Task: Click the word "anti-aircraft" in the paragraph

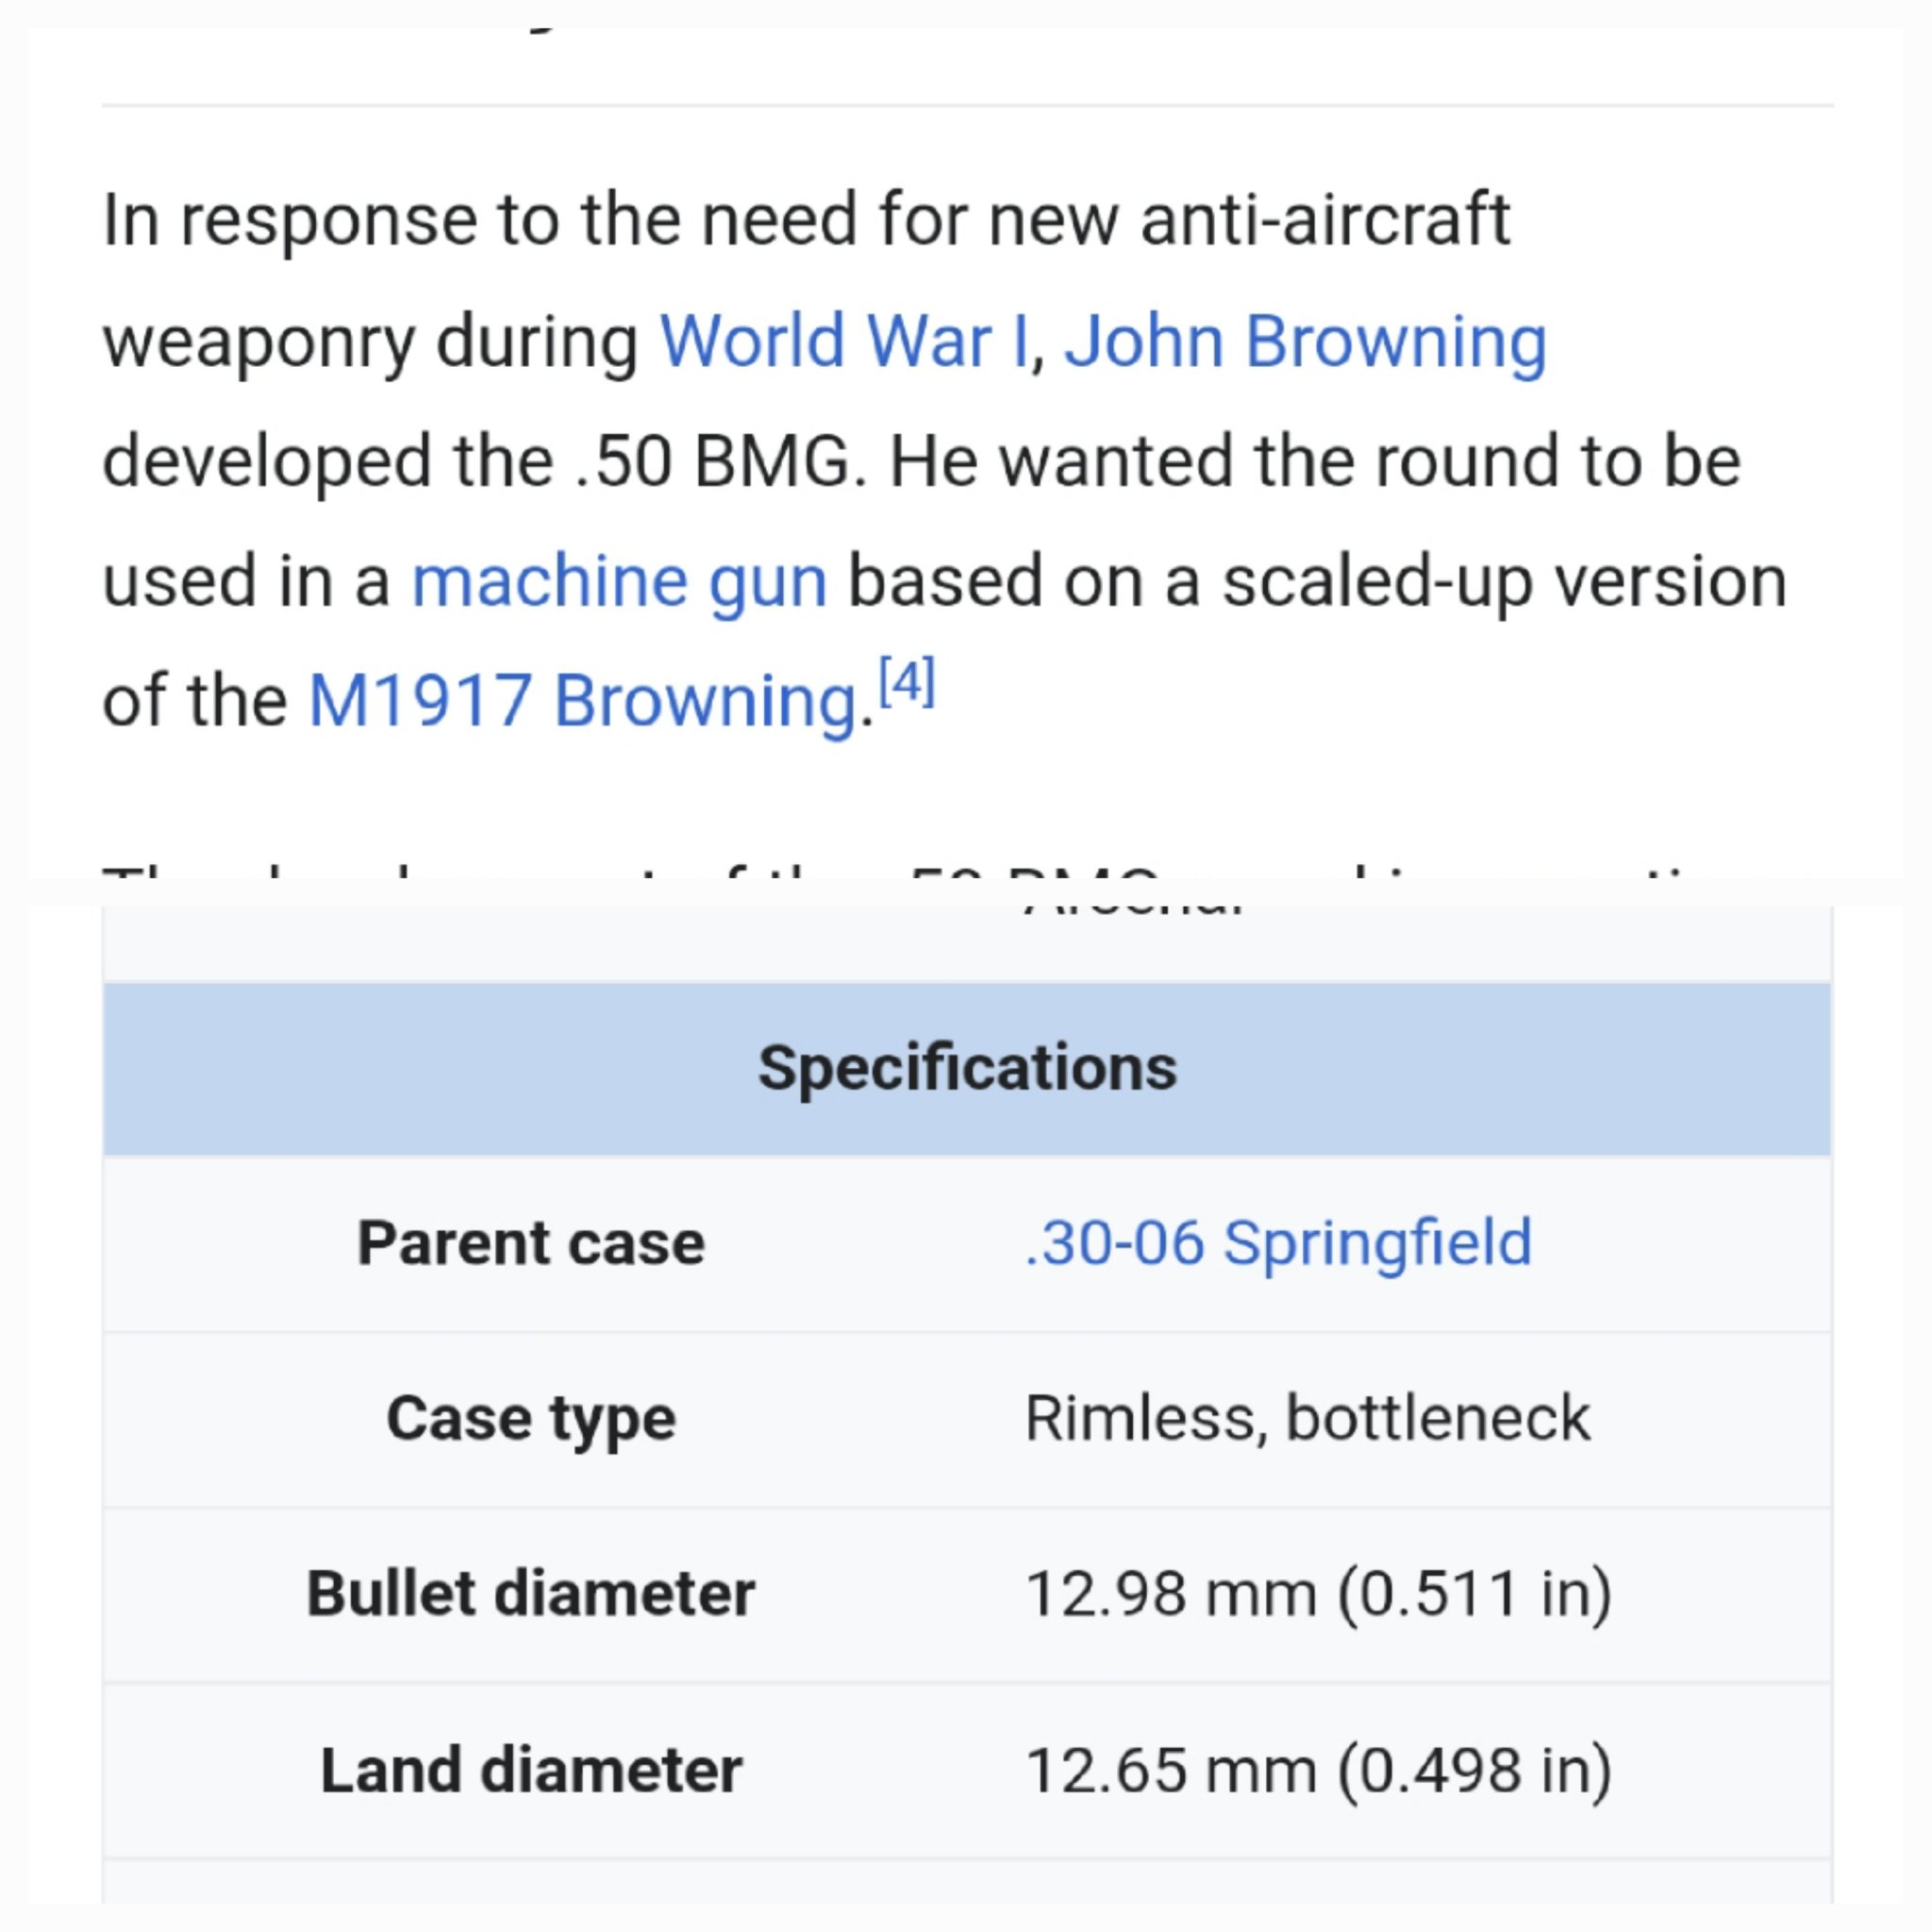Action: (x=1325, y=220)
